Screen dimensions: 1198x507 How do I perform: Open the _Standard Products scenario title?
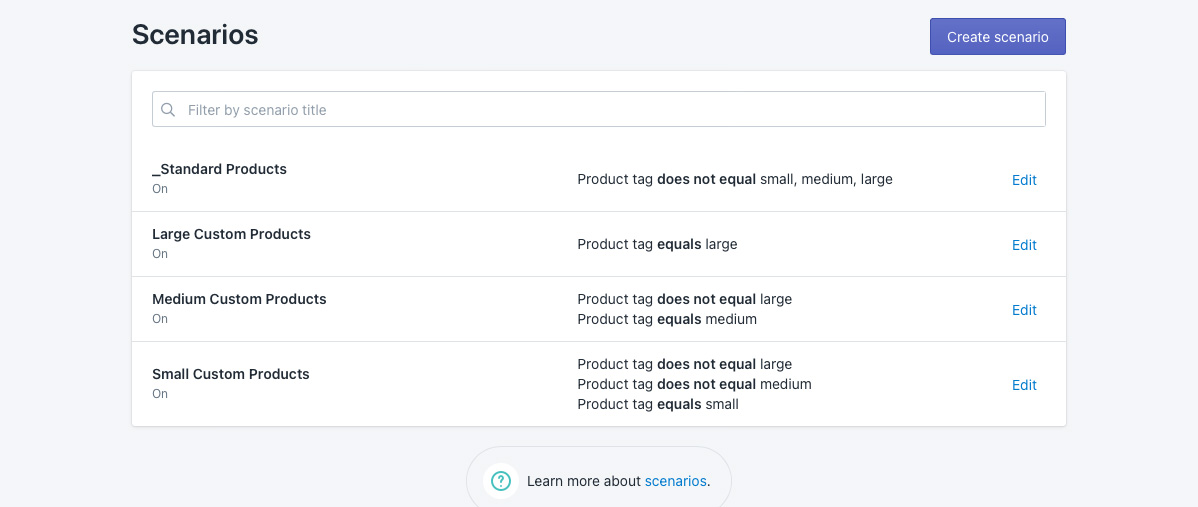coord(219,169)
